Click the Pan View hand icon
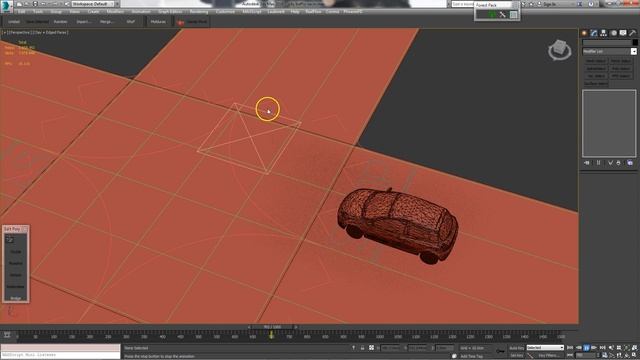 click(x=619, y=356)
